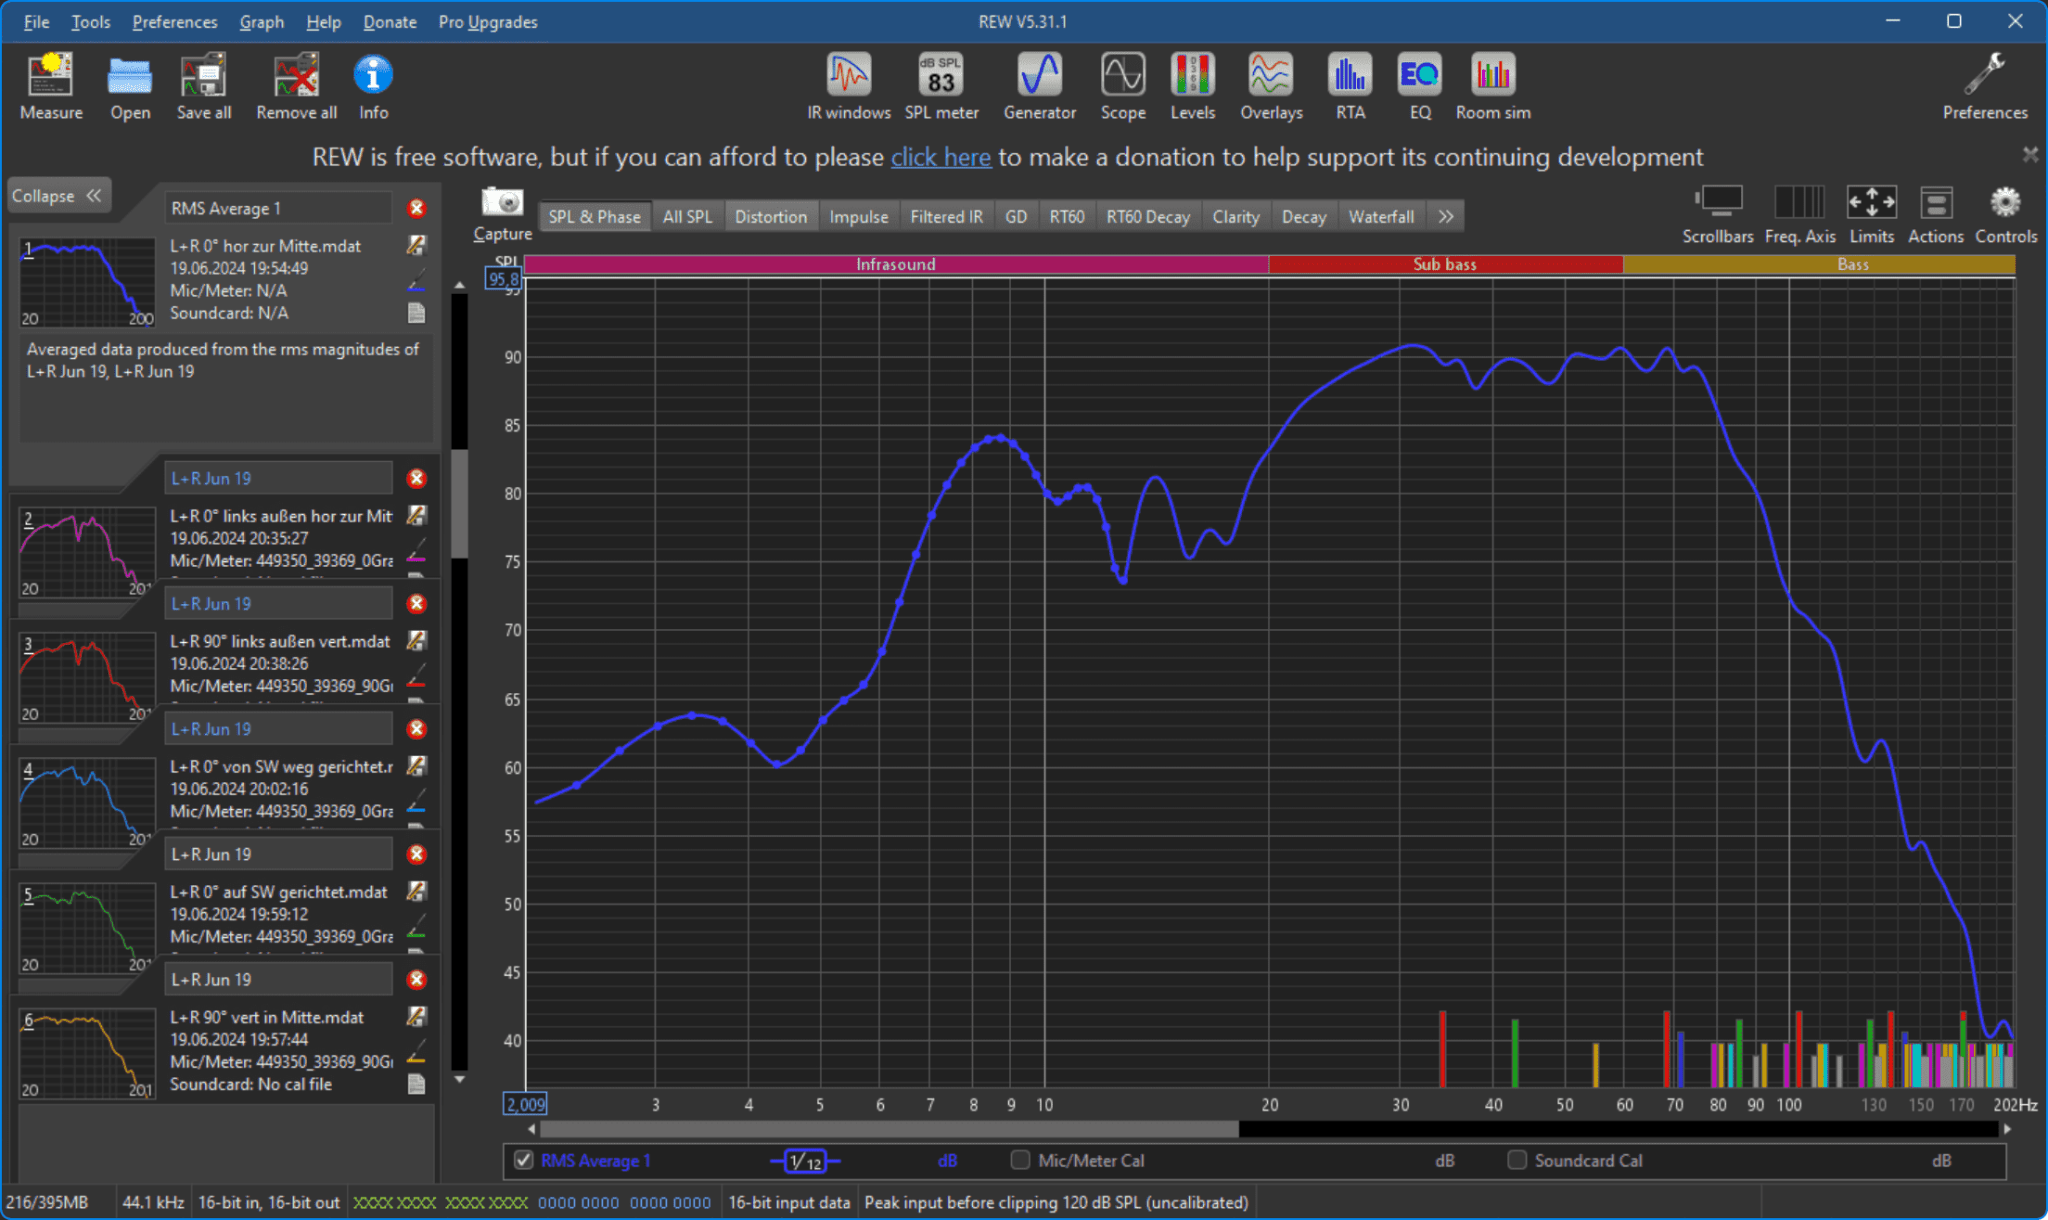2048x1220 pixels.
Task: Select the Impulse tab
Action: pyautogui.click(x=858, y=216)
